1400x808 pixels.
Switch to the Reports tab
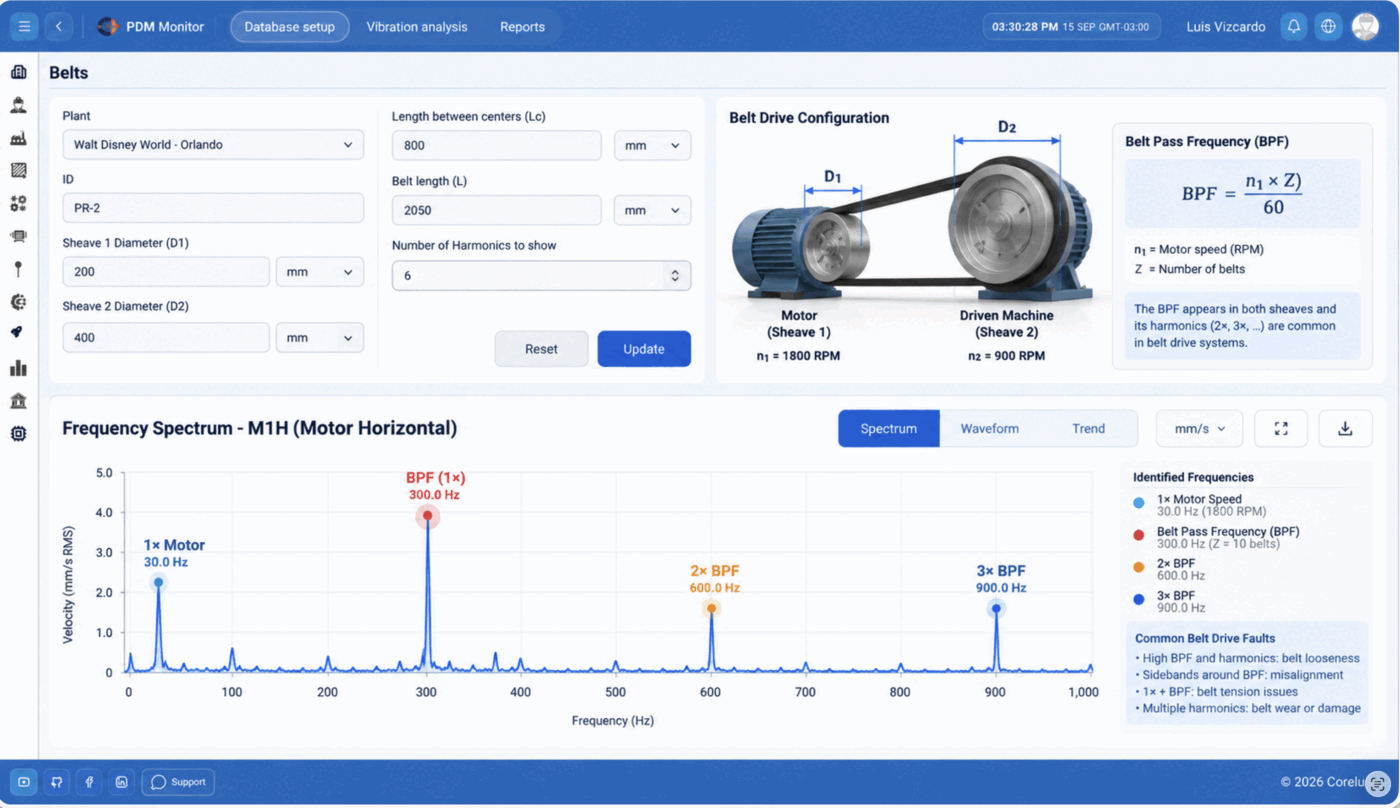(522, 27)
